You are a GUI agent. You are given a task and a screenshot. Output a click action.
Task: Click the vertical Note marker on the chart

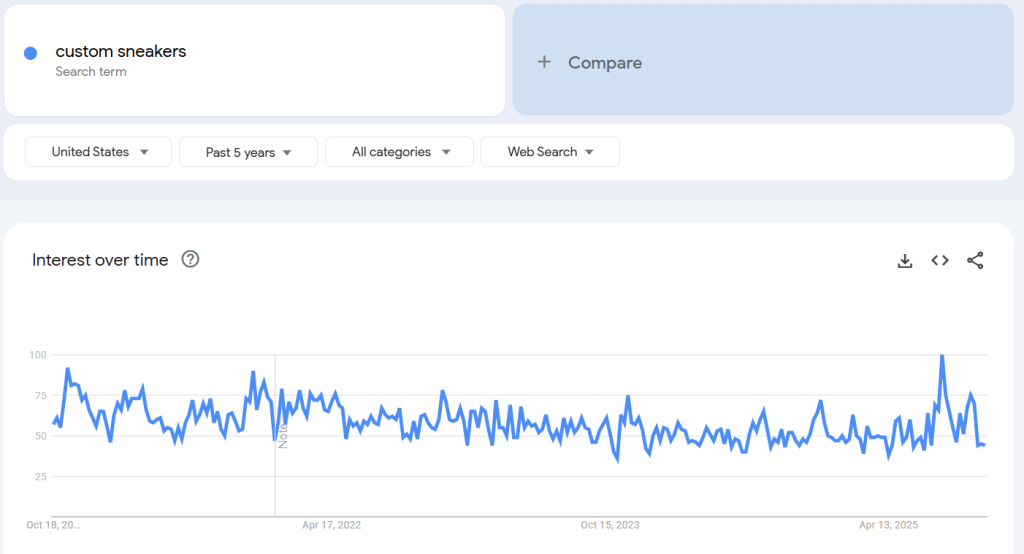(x=283, y=436)
